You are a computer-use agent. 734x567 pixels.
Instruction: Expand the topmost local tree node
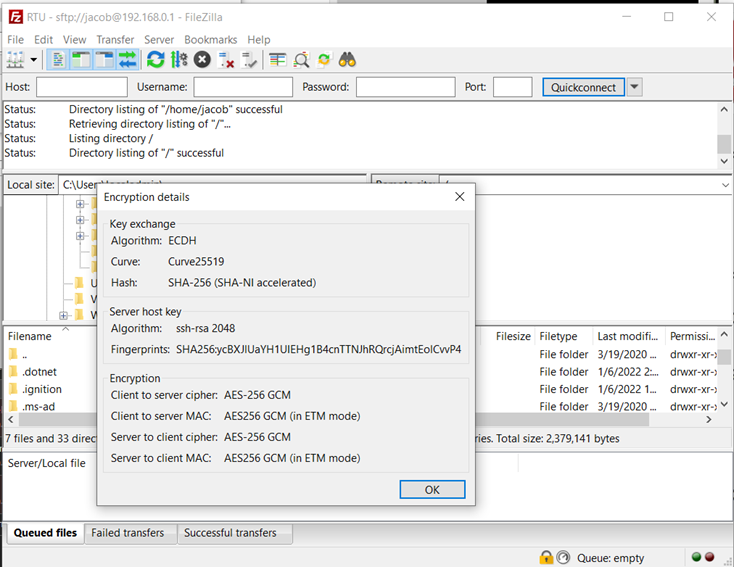click(x=80, y=204)
